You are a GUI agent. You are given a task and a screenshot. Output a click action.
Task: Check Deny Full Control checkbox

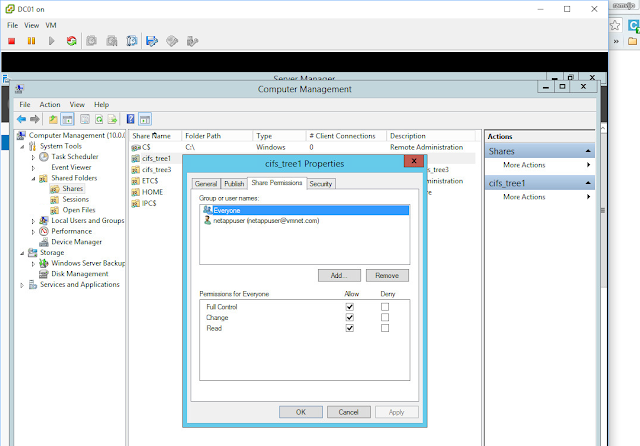coord(385,307)
